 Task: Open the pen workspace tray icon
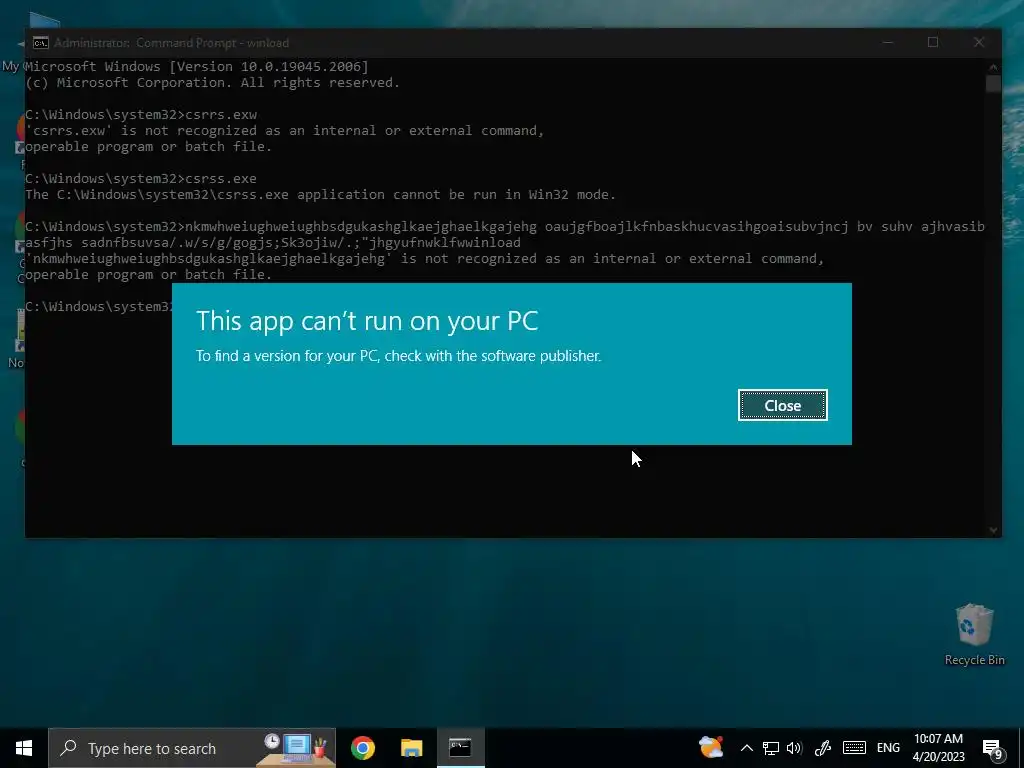[823, 748]
